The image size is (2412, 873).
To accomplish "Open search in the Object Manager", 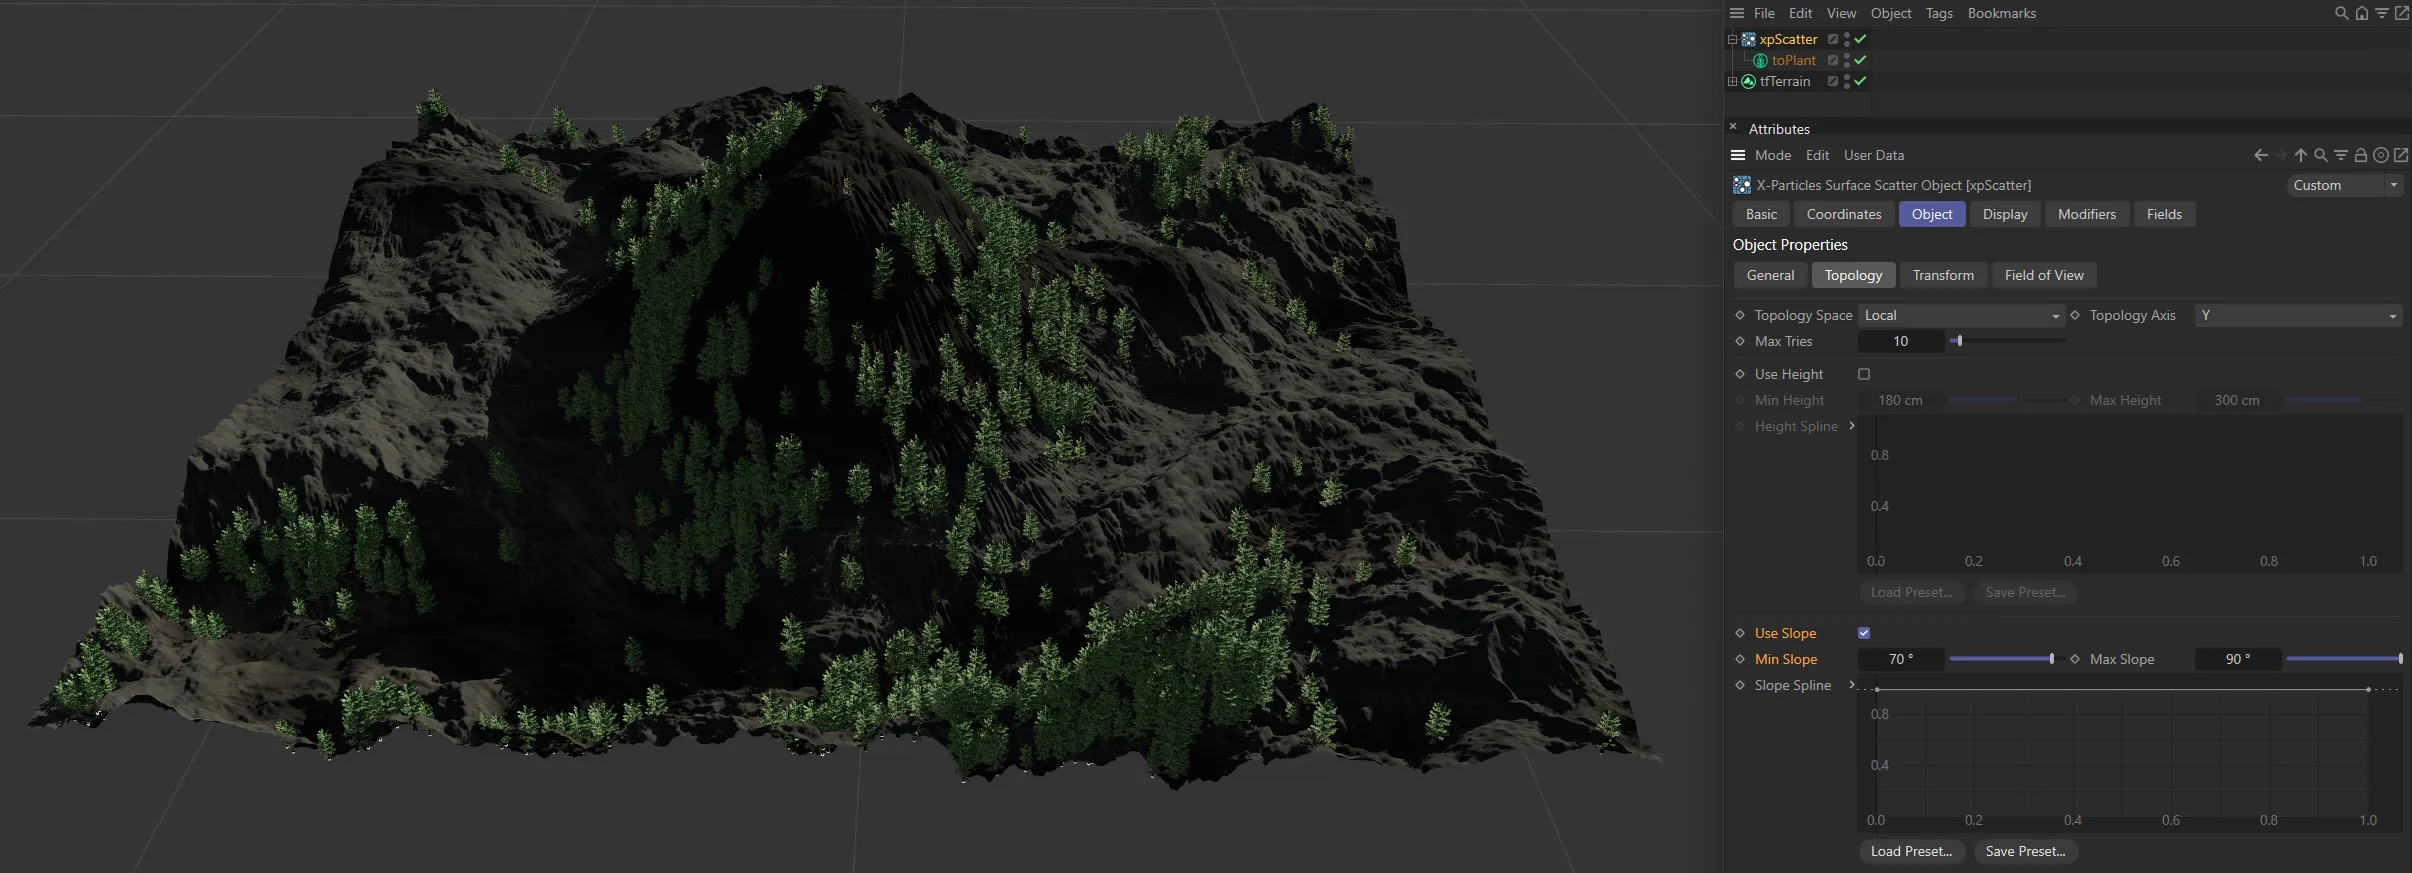I will coord(2341,13).
